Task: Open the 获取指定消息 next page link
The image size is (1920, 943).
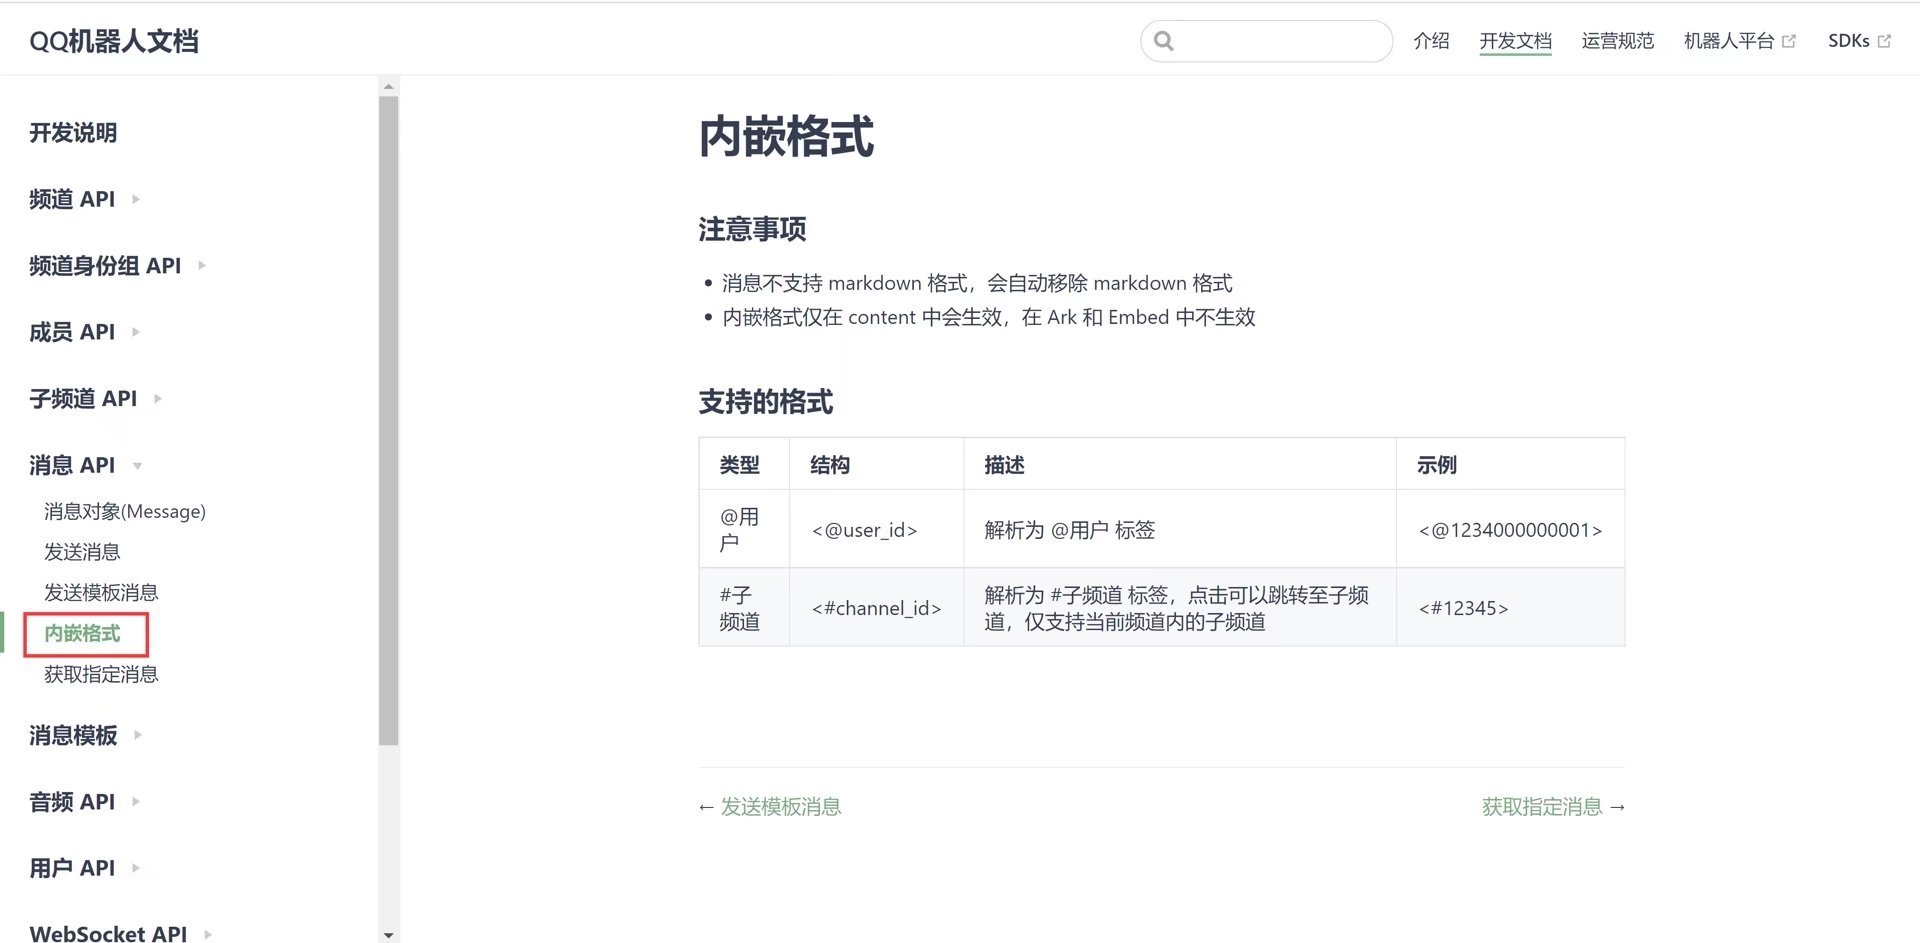Action: click(x=1541, y=806)
